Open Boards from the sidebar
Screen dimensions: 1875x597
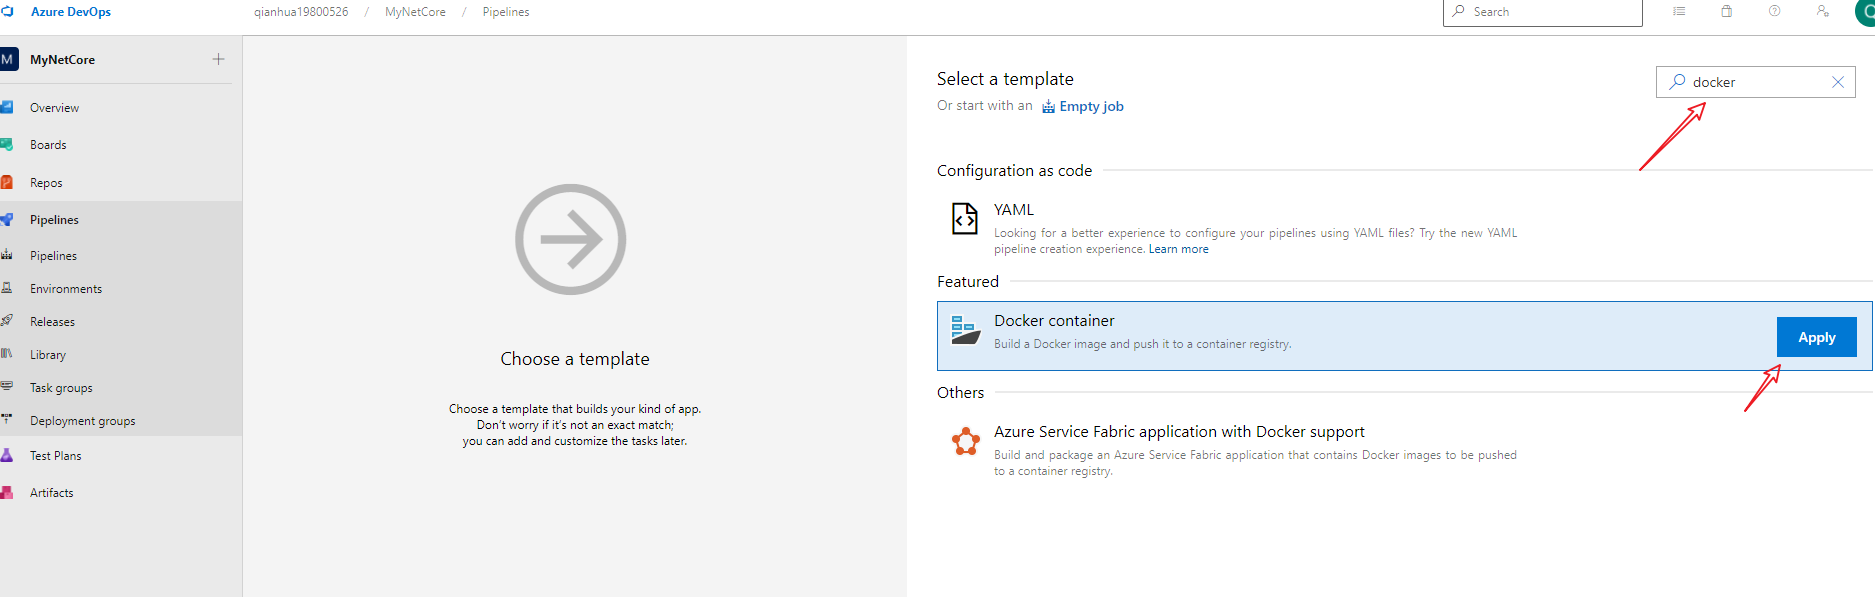48,145
